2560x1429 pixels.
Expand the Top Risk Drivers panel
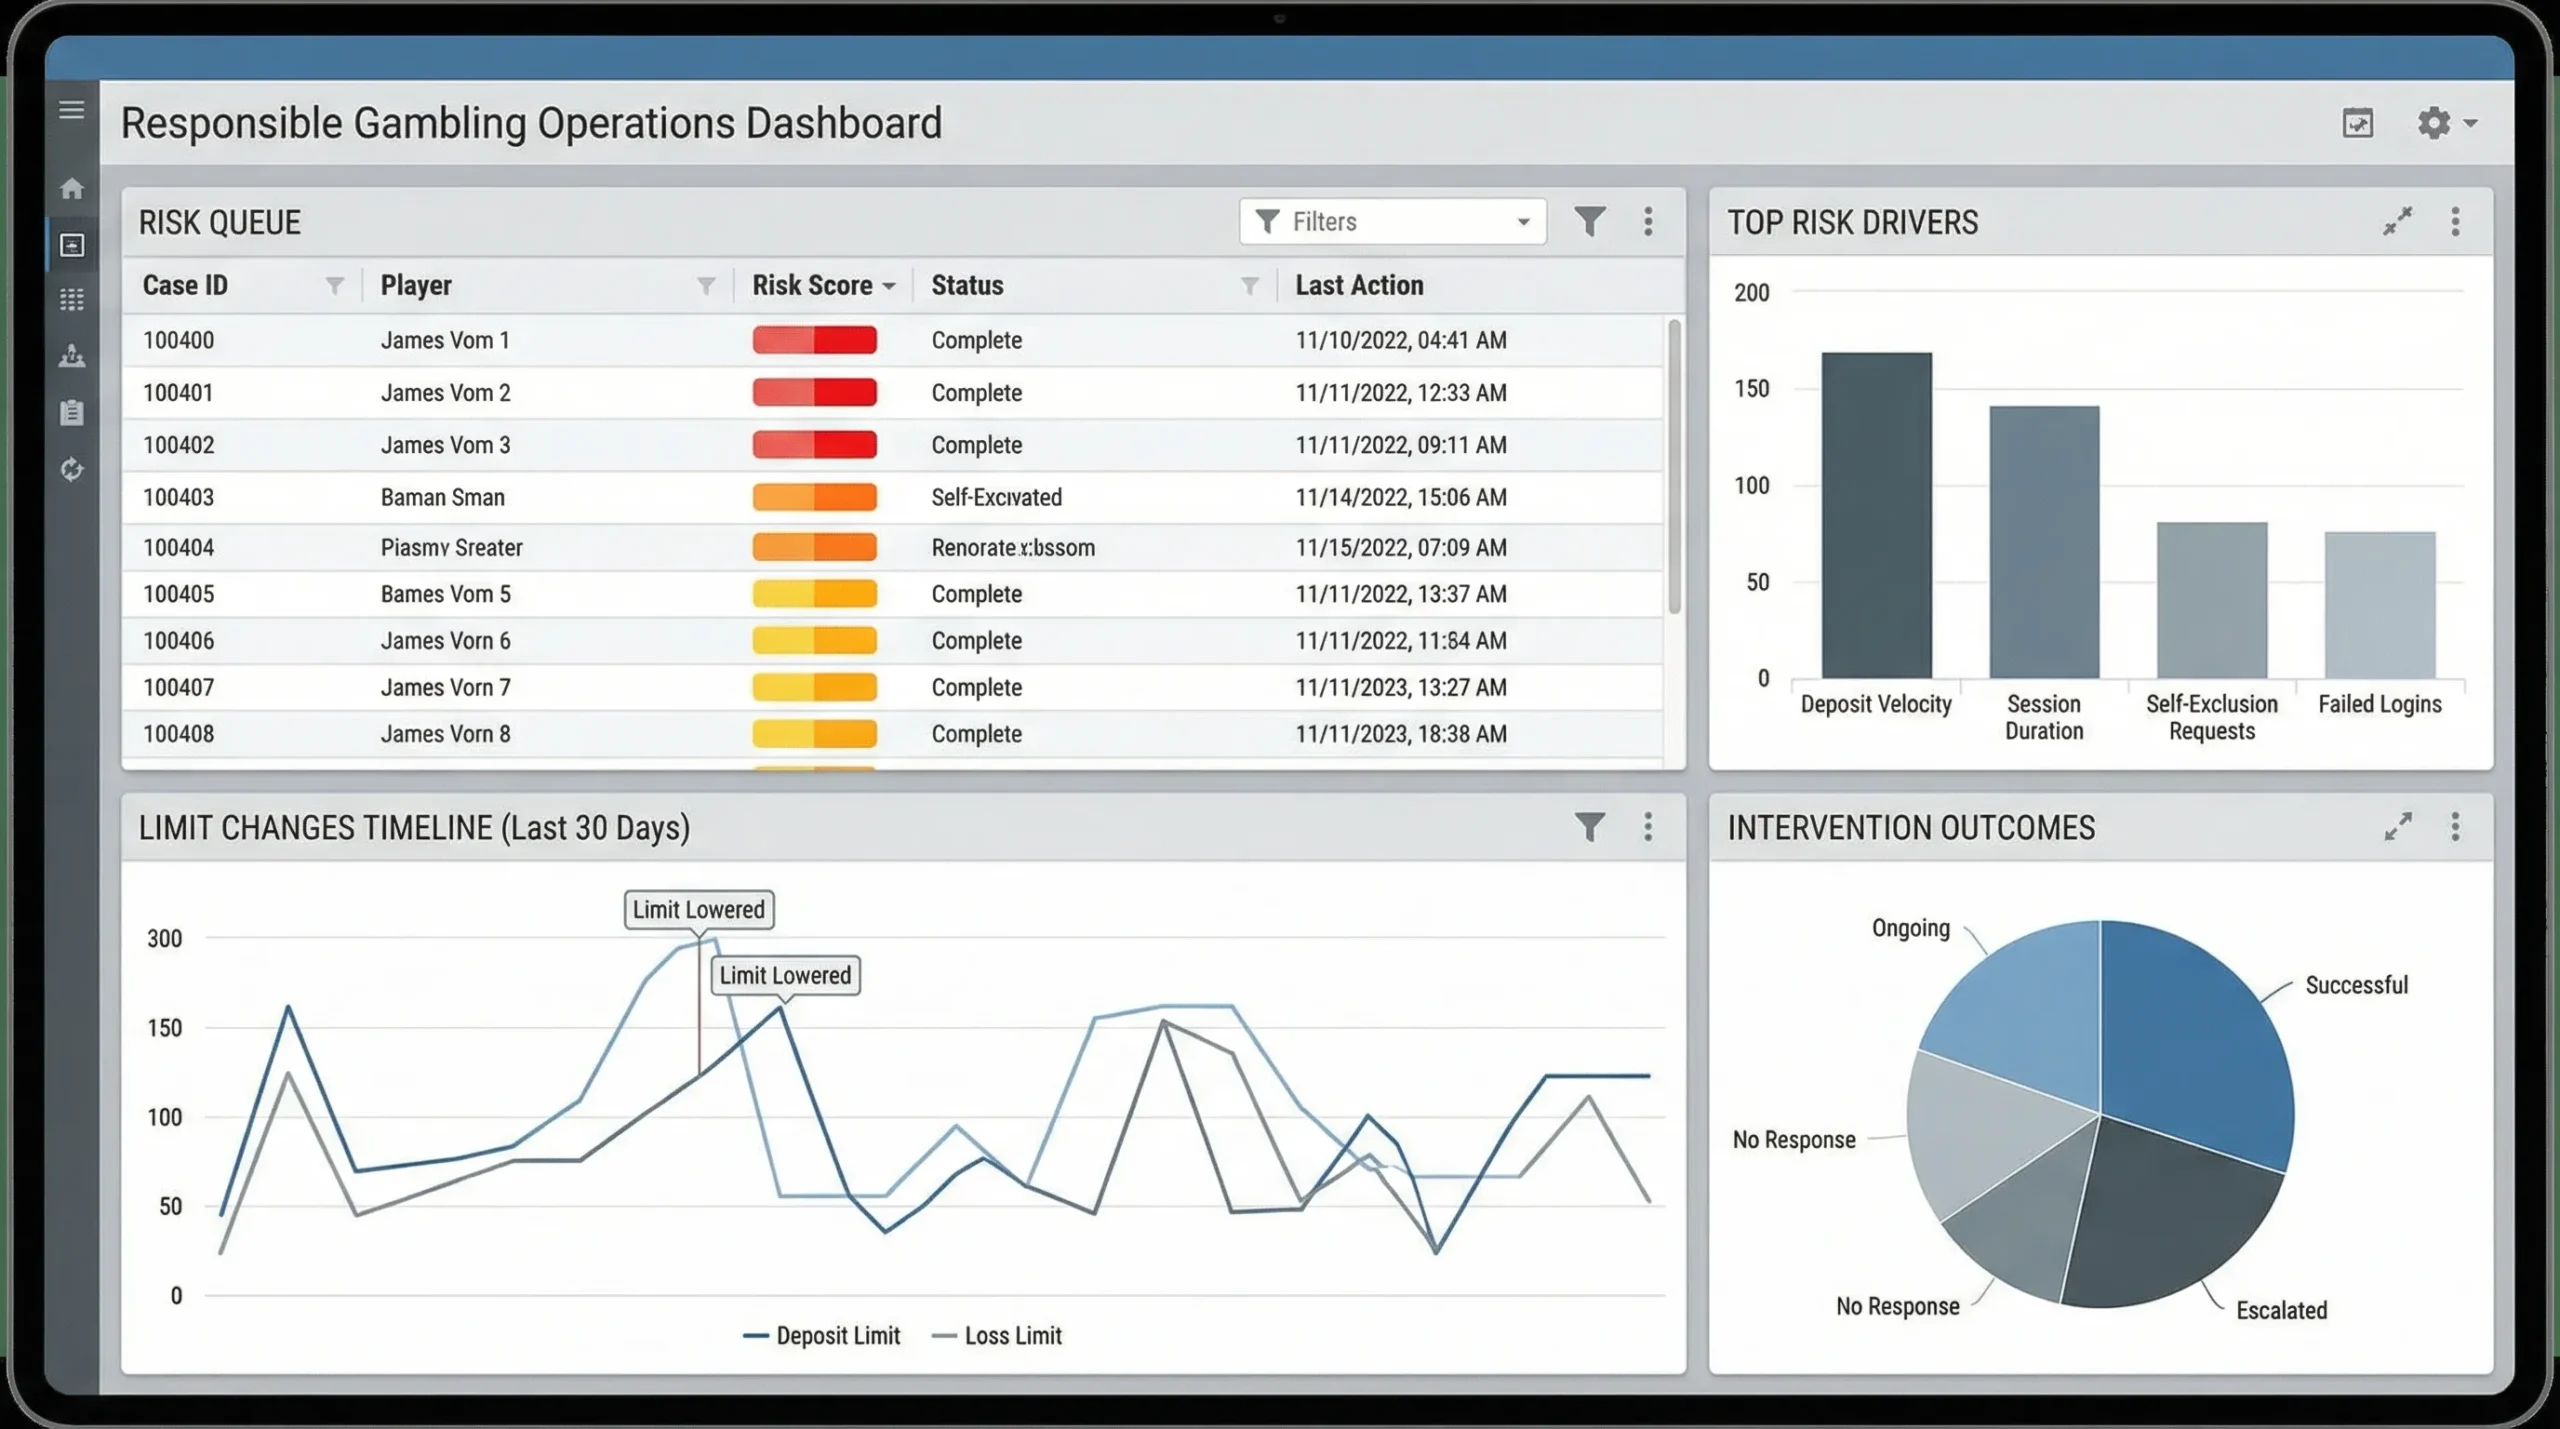point(2397,221)
